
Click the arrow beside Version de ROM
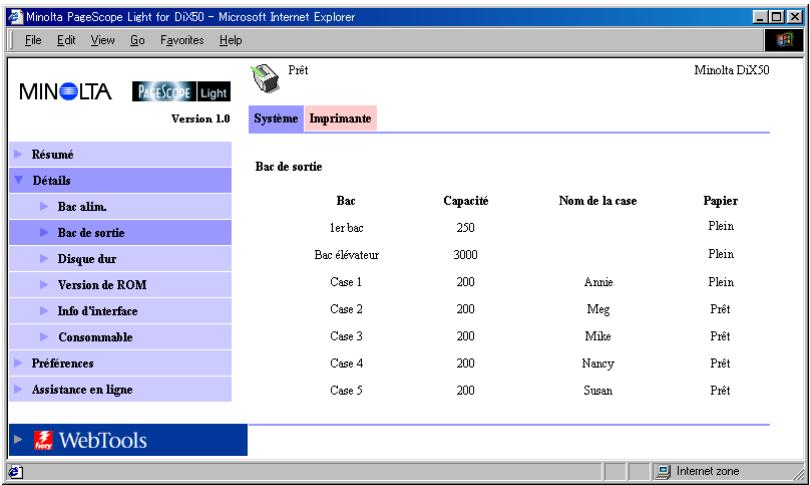[x=44, y=284]
